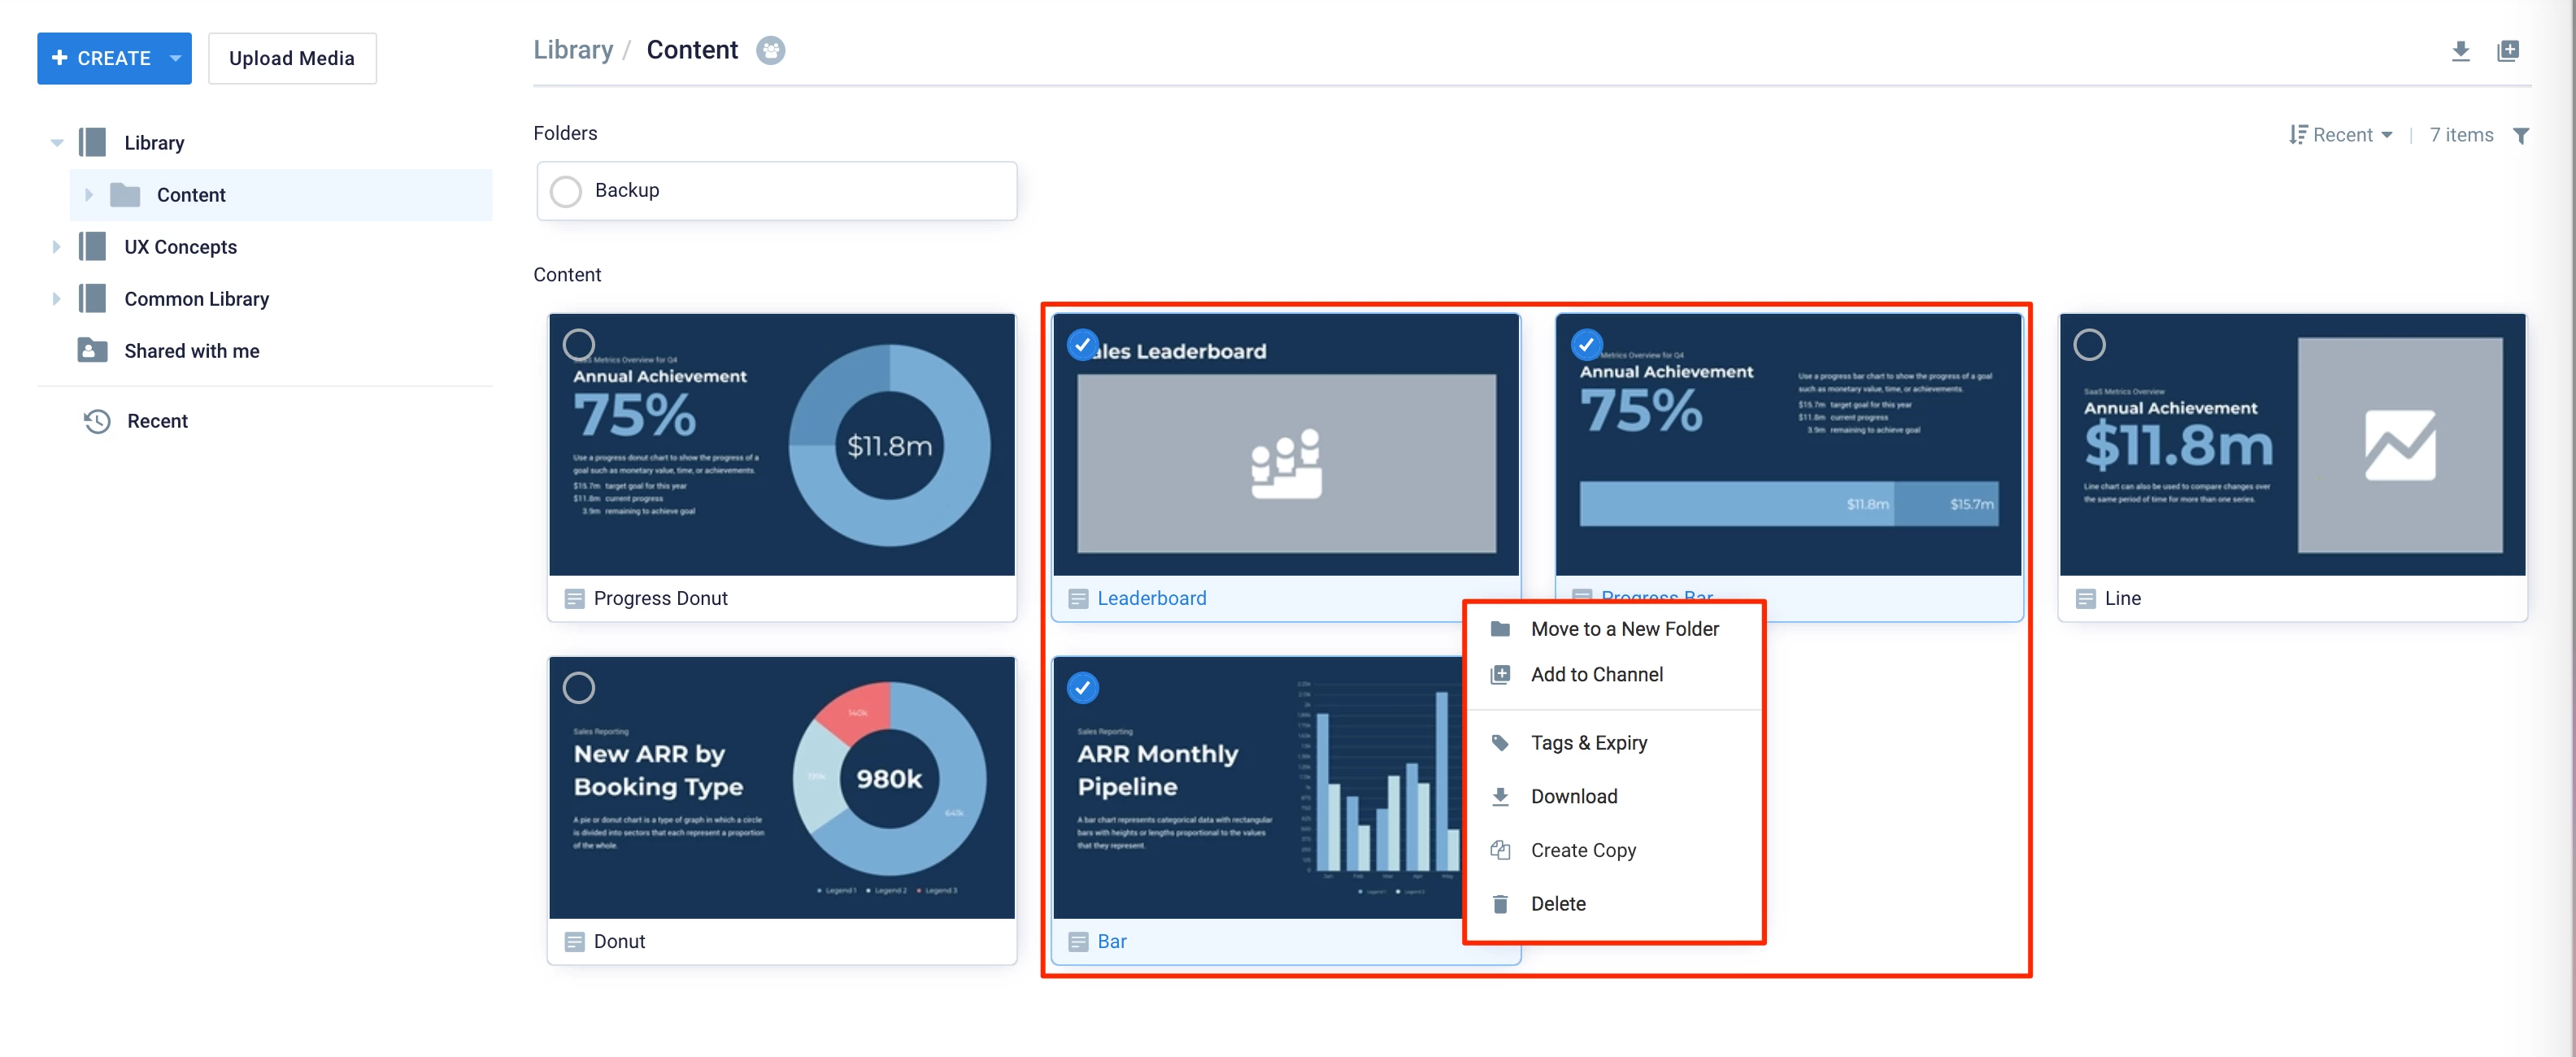Image resolution: width=2576 pixels, height=1057 pixels.
Task: Deselect the Leaderboard item checkmark
Action: tap(1082, 345)
